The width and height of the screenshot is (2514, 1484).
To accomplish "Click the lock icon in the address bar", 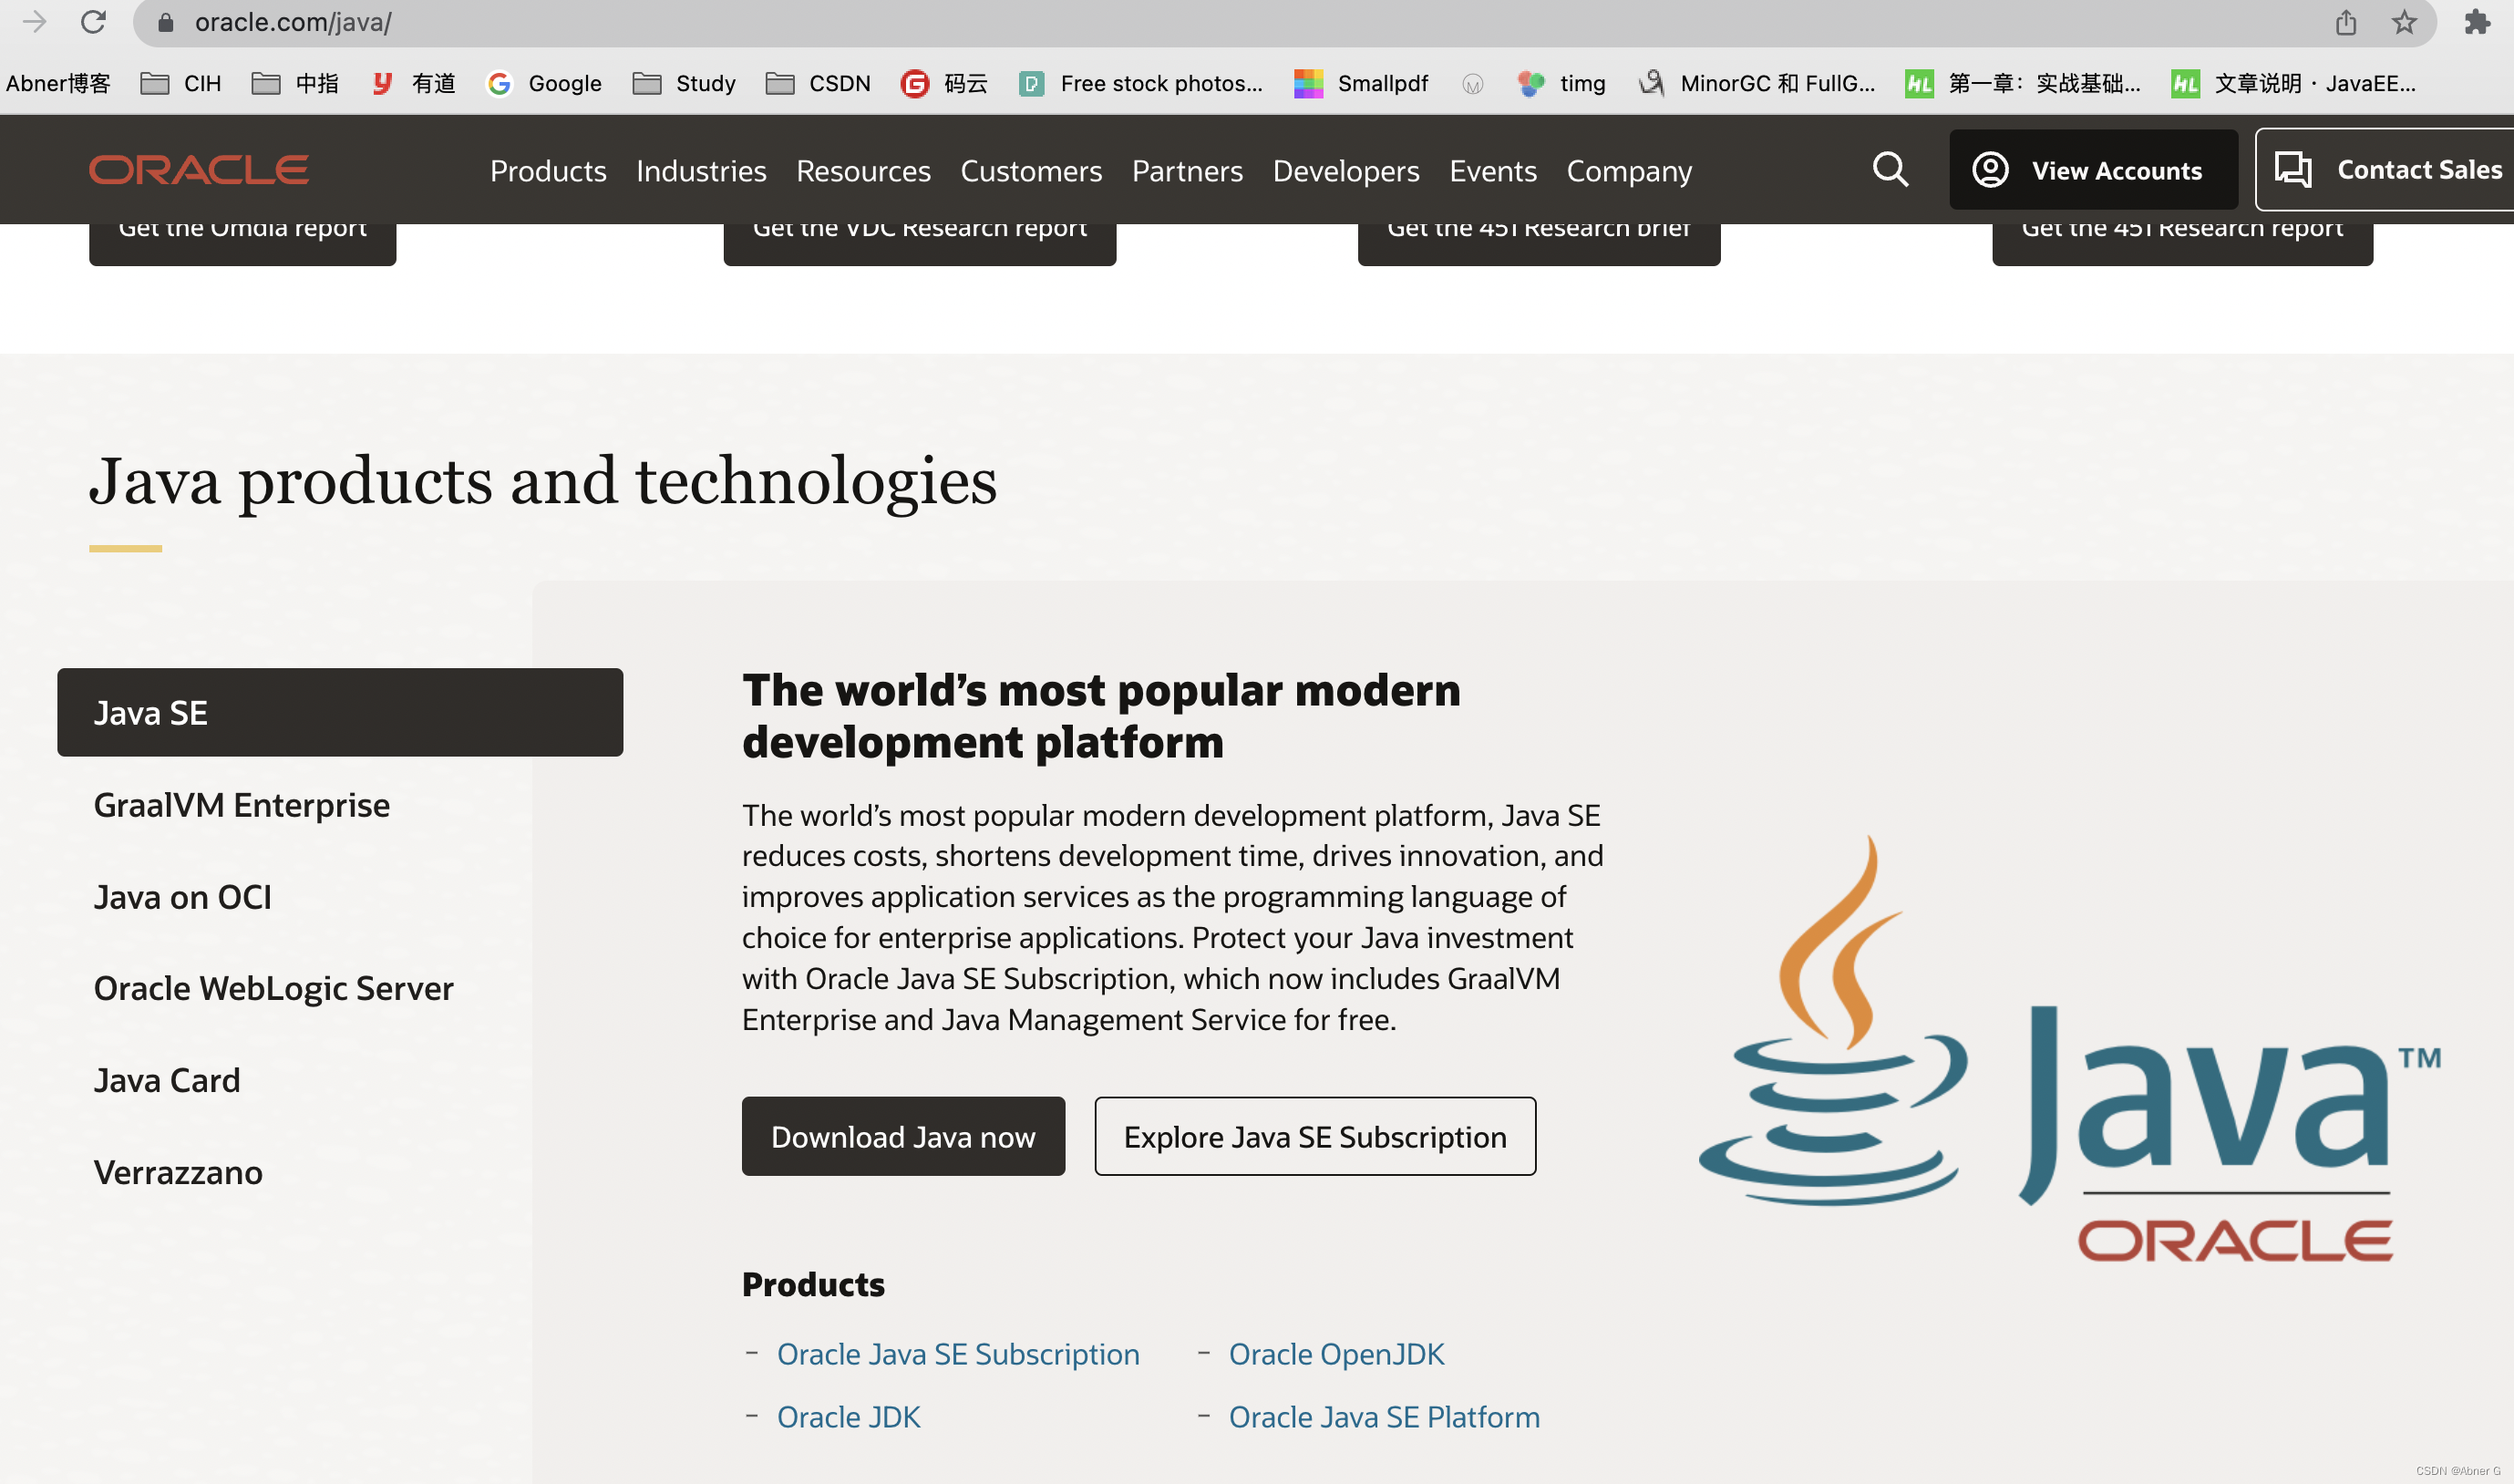I will 166,22.
